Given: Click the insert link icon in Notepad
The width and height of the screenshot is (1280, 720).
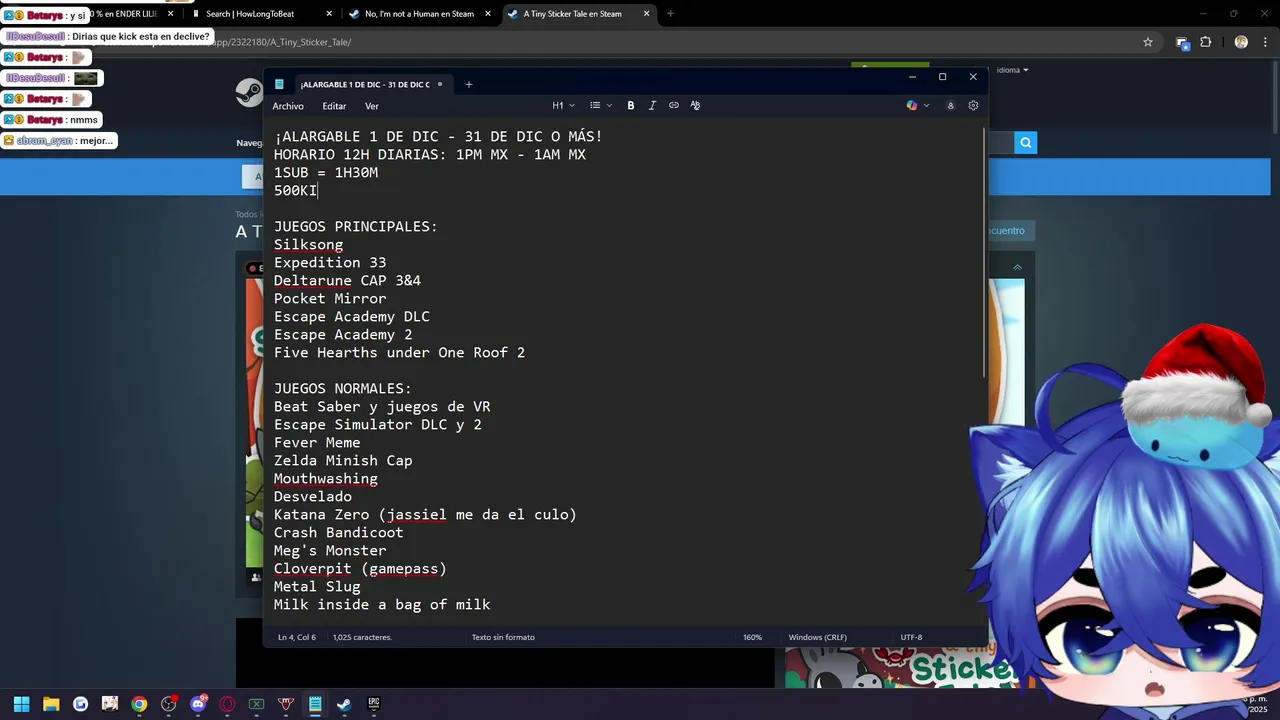Looking at the screenshot, I should click(x=674, y=106).
